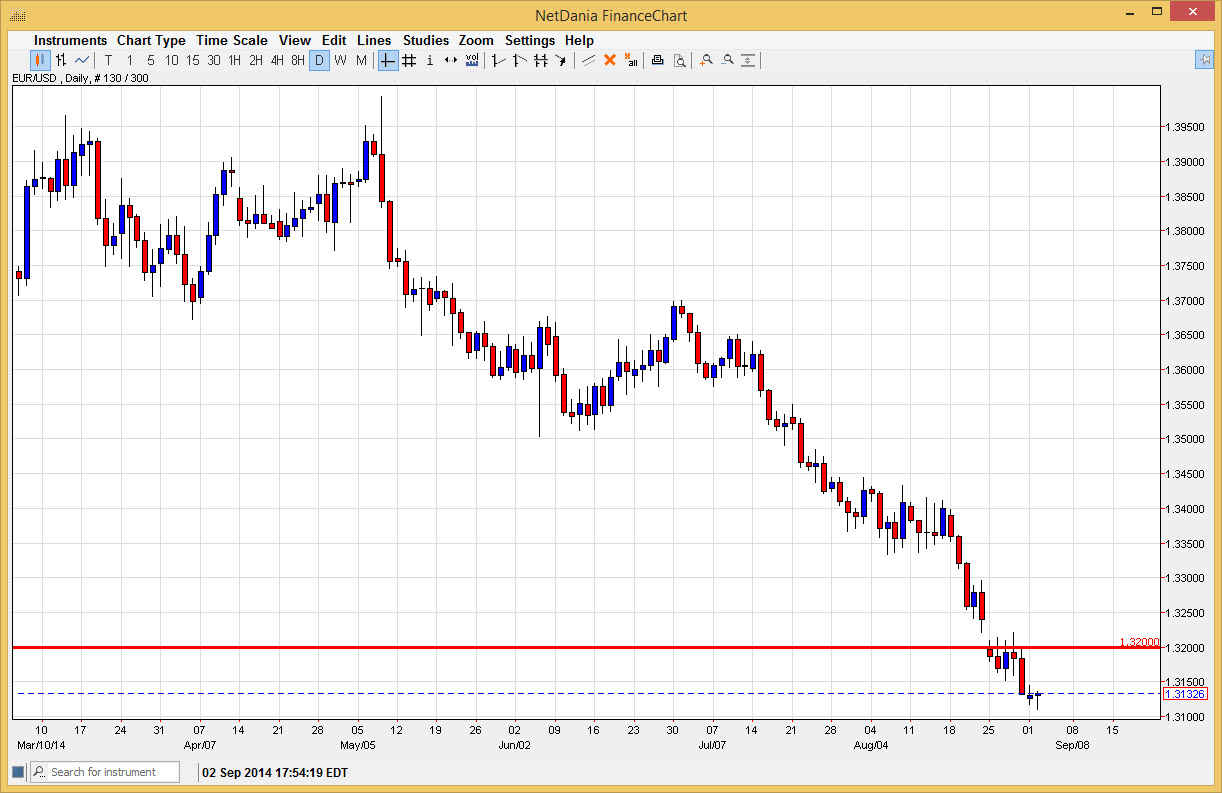Viewport: 1222px width, 793px height.
Task: Switch to line chart using the line icon
Action: coord(82,60)
